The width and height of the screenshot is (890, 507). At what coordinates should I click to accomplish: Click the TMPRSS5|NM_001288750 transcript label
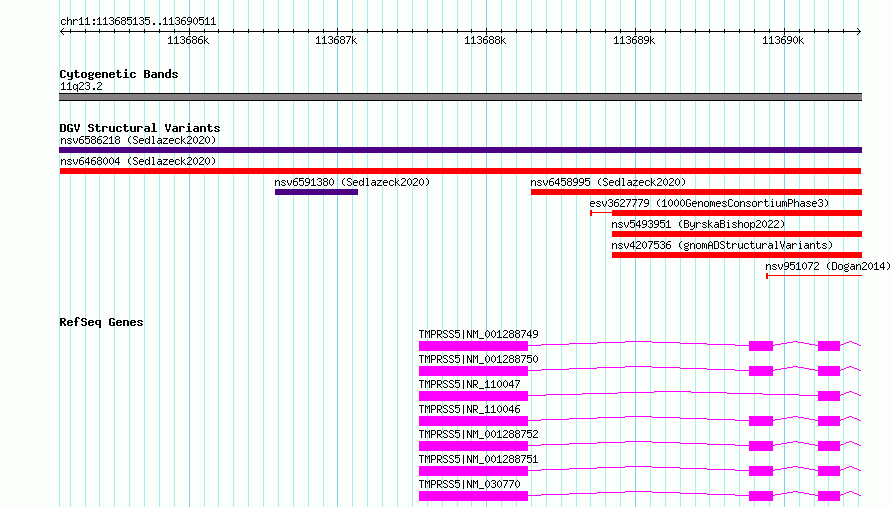click(x=478, y=359)
